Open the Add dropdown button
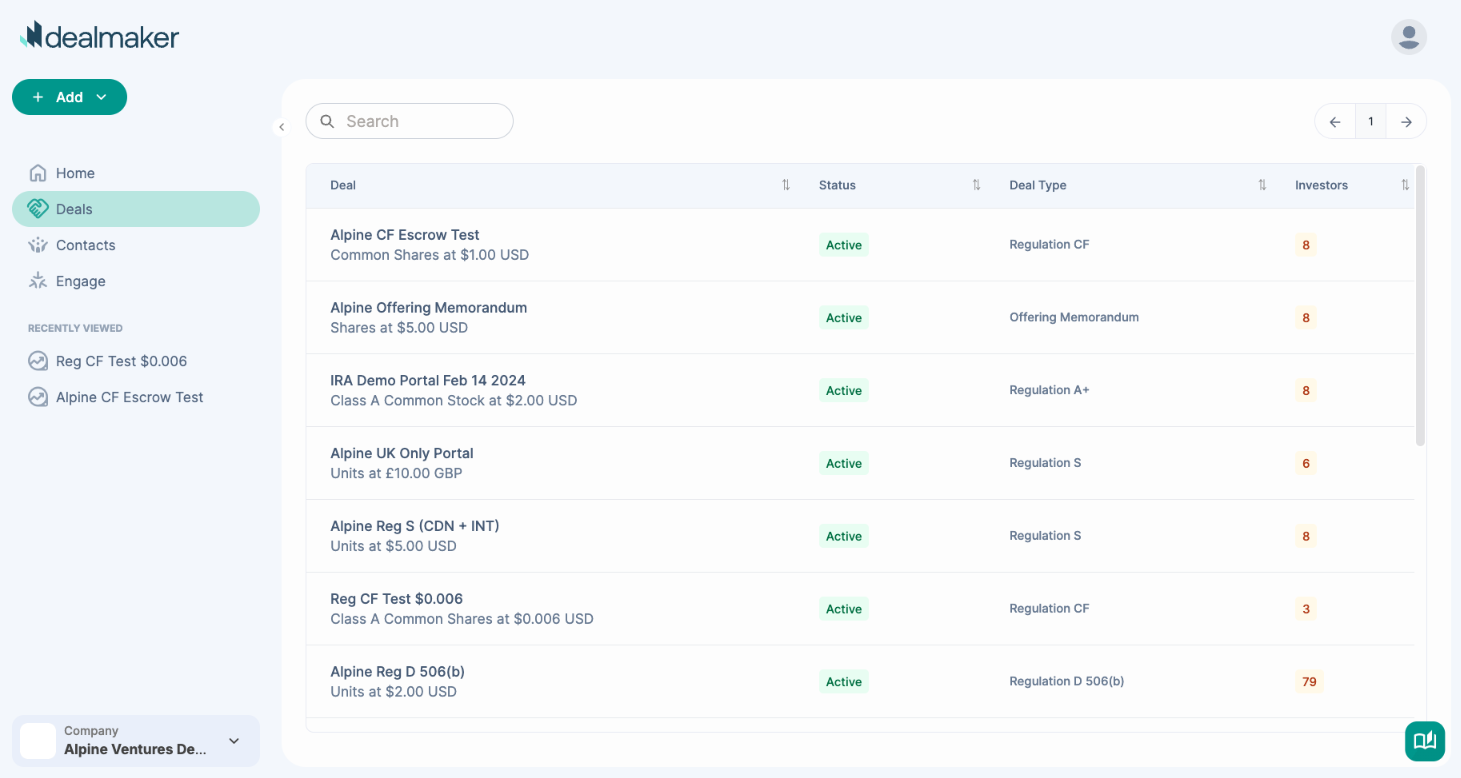The height and width of the screenshot is (778, 1461). coord(69,97)
